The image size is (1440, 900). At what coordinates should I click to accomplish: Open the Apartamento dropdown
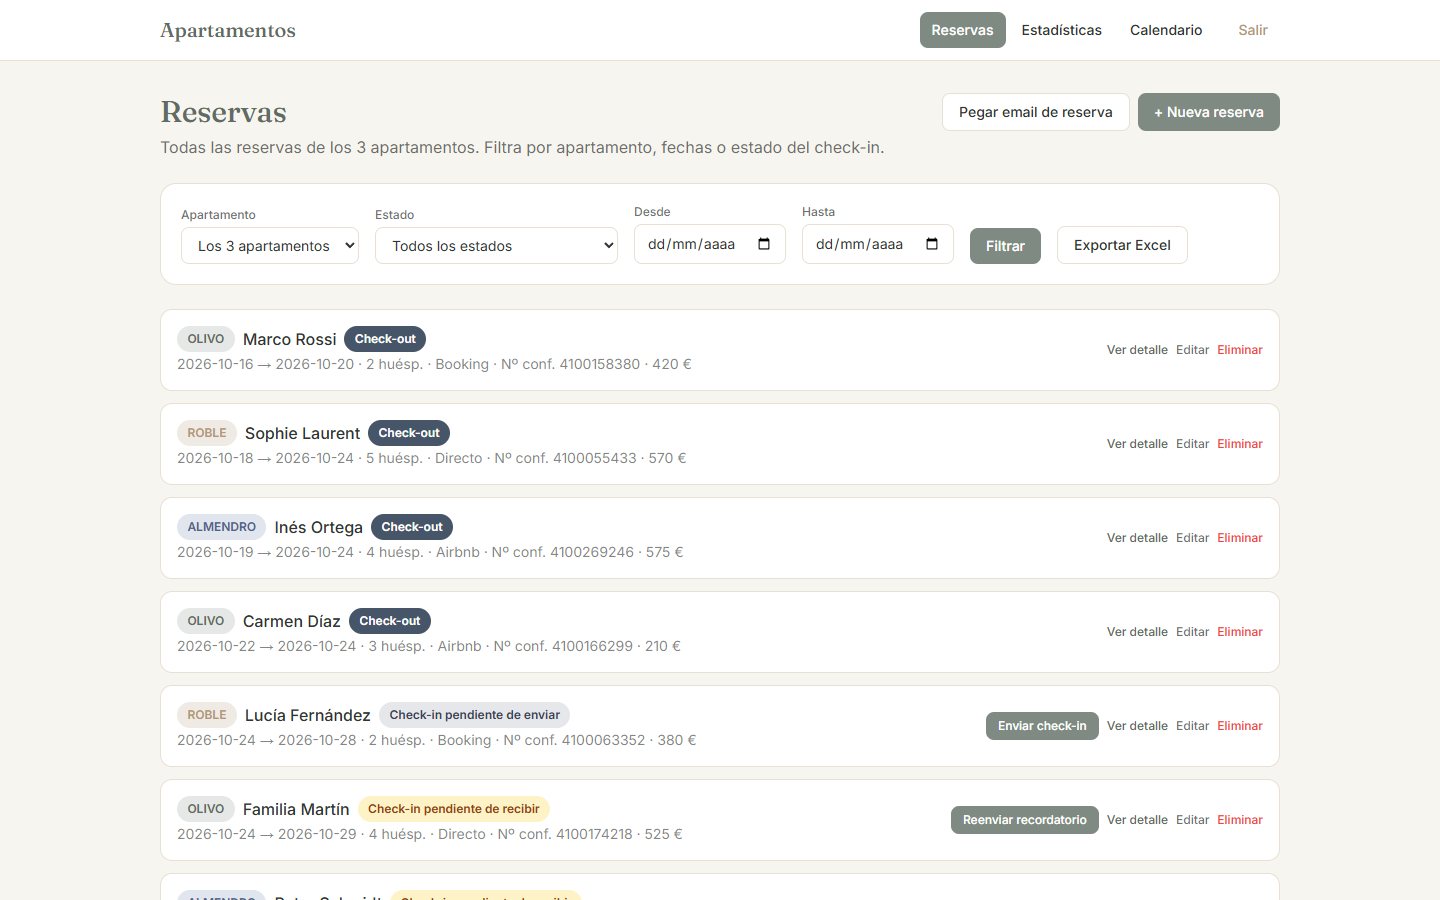270,246
